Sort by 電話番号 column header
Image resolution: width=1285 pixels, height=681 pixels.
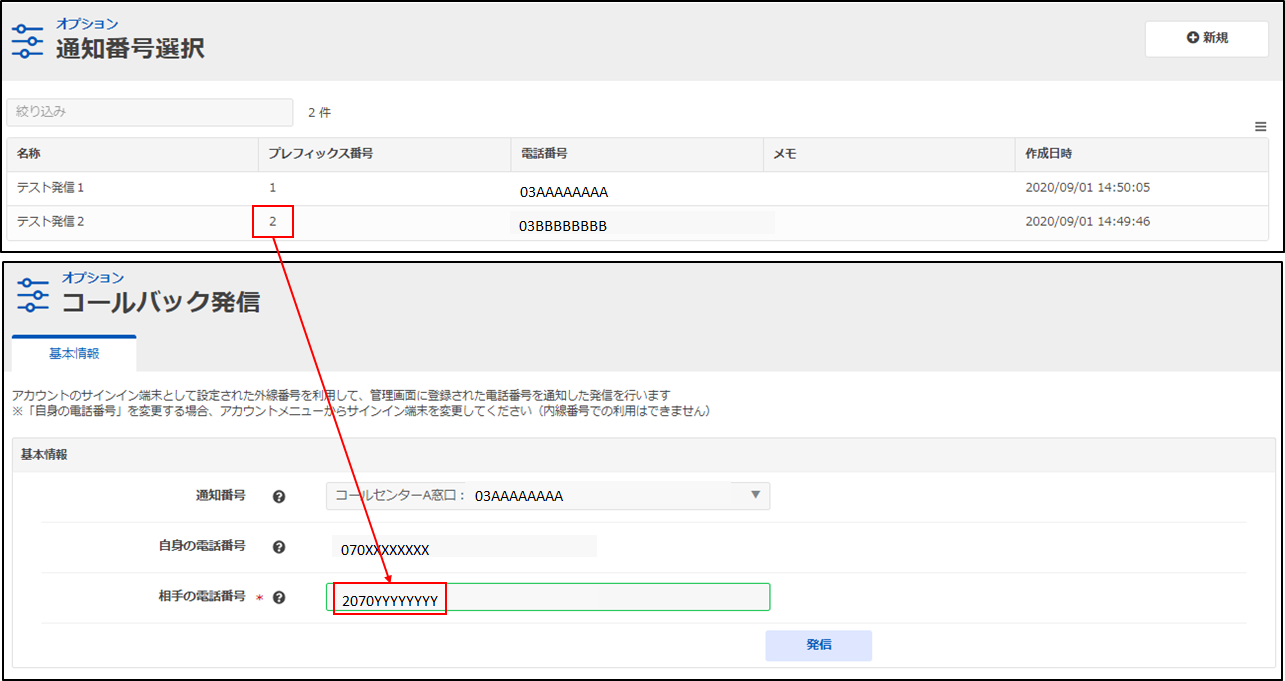click(x=636, y=154)
